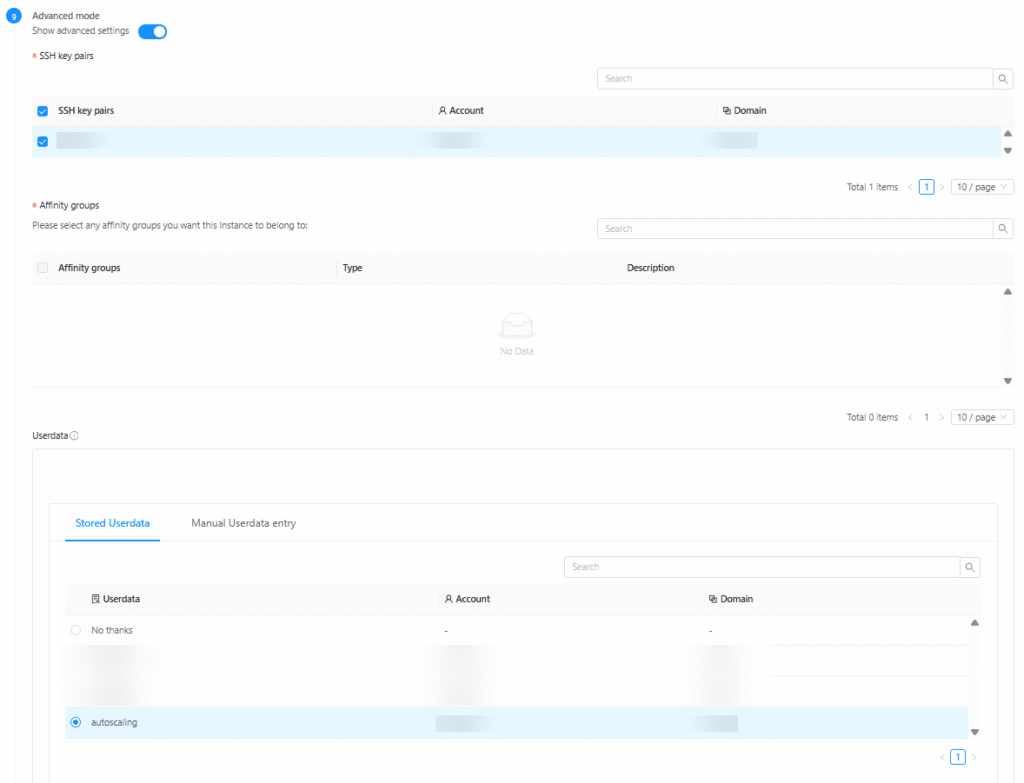Tick the Affinity groups header checkbox
Viewport: 1024px width, 783px height.
coord(42,268)
